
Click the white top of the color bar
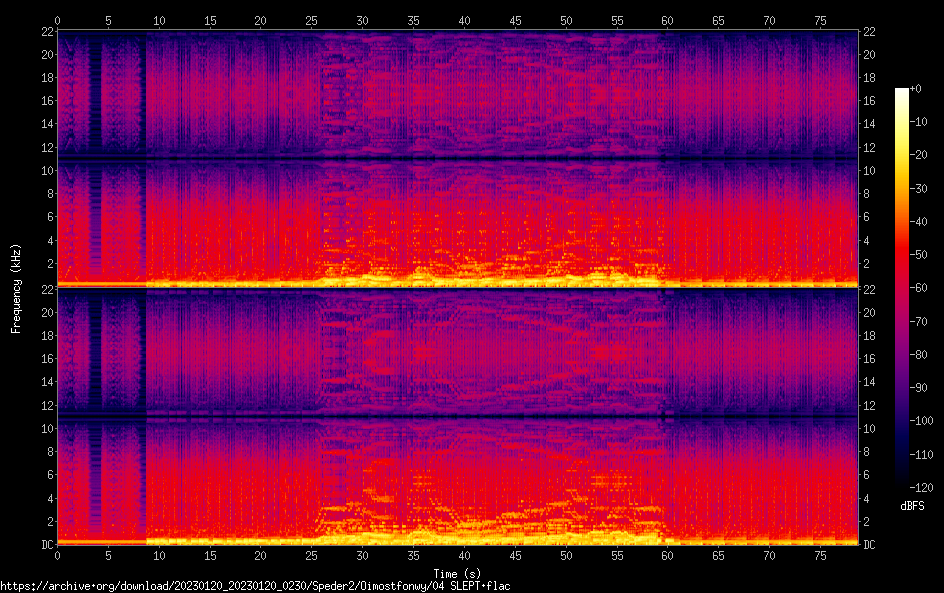pyautogui.click(x=902, y=92)
